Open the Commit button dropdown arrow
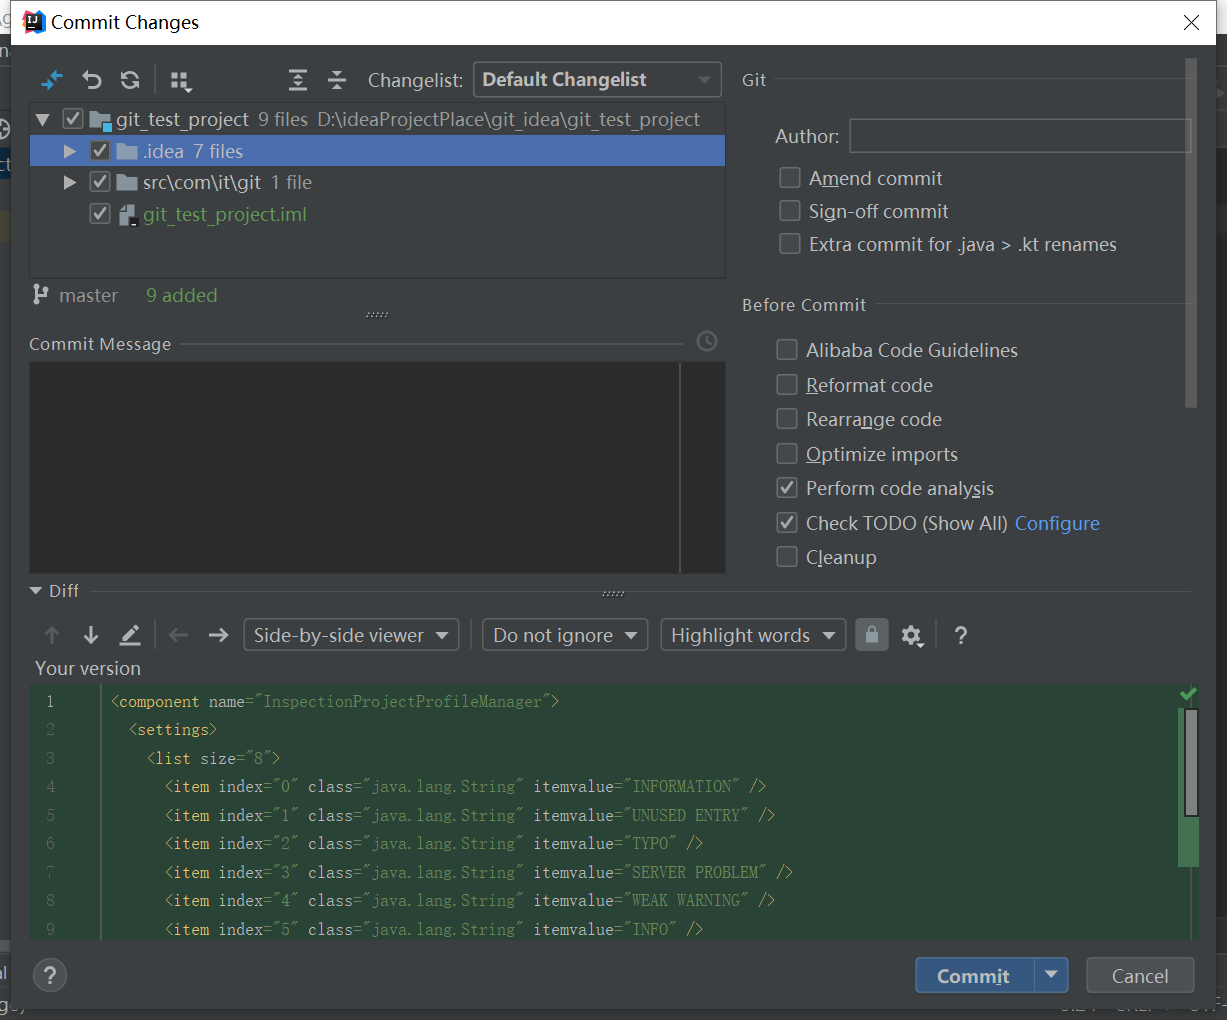This screenshot has height=1020, width=1227. (1051, 975)
